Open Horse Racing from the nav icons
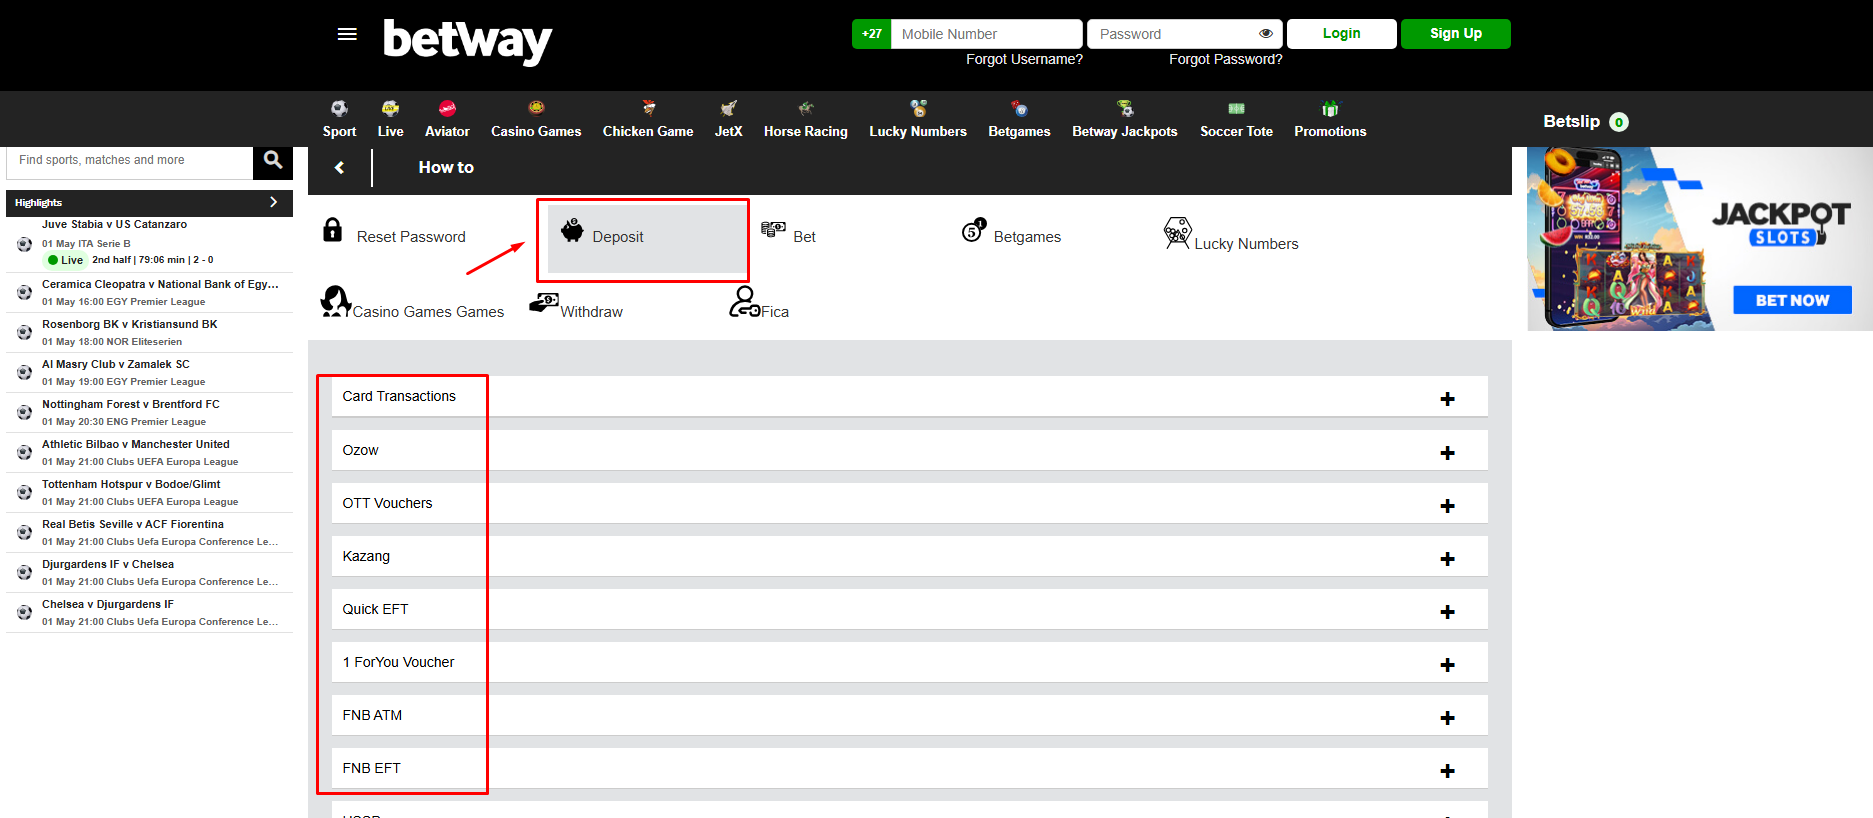The width and height of the screenshot is (1873, 818). [x=805, y=109]
